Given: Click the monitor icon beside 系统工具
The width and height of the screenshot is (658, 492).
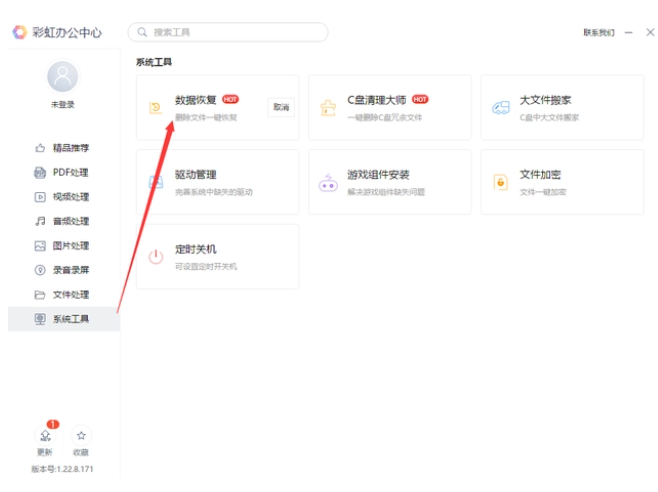Looking at the screenshot, I should point(40,319).
